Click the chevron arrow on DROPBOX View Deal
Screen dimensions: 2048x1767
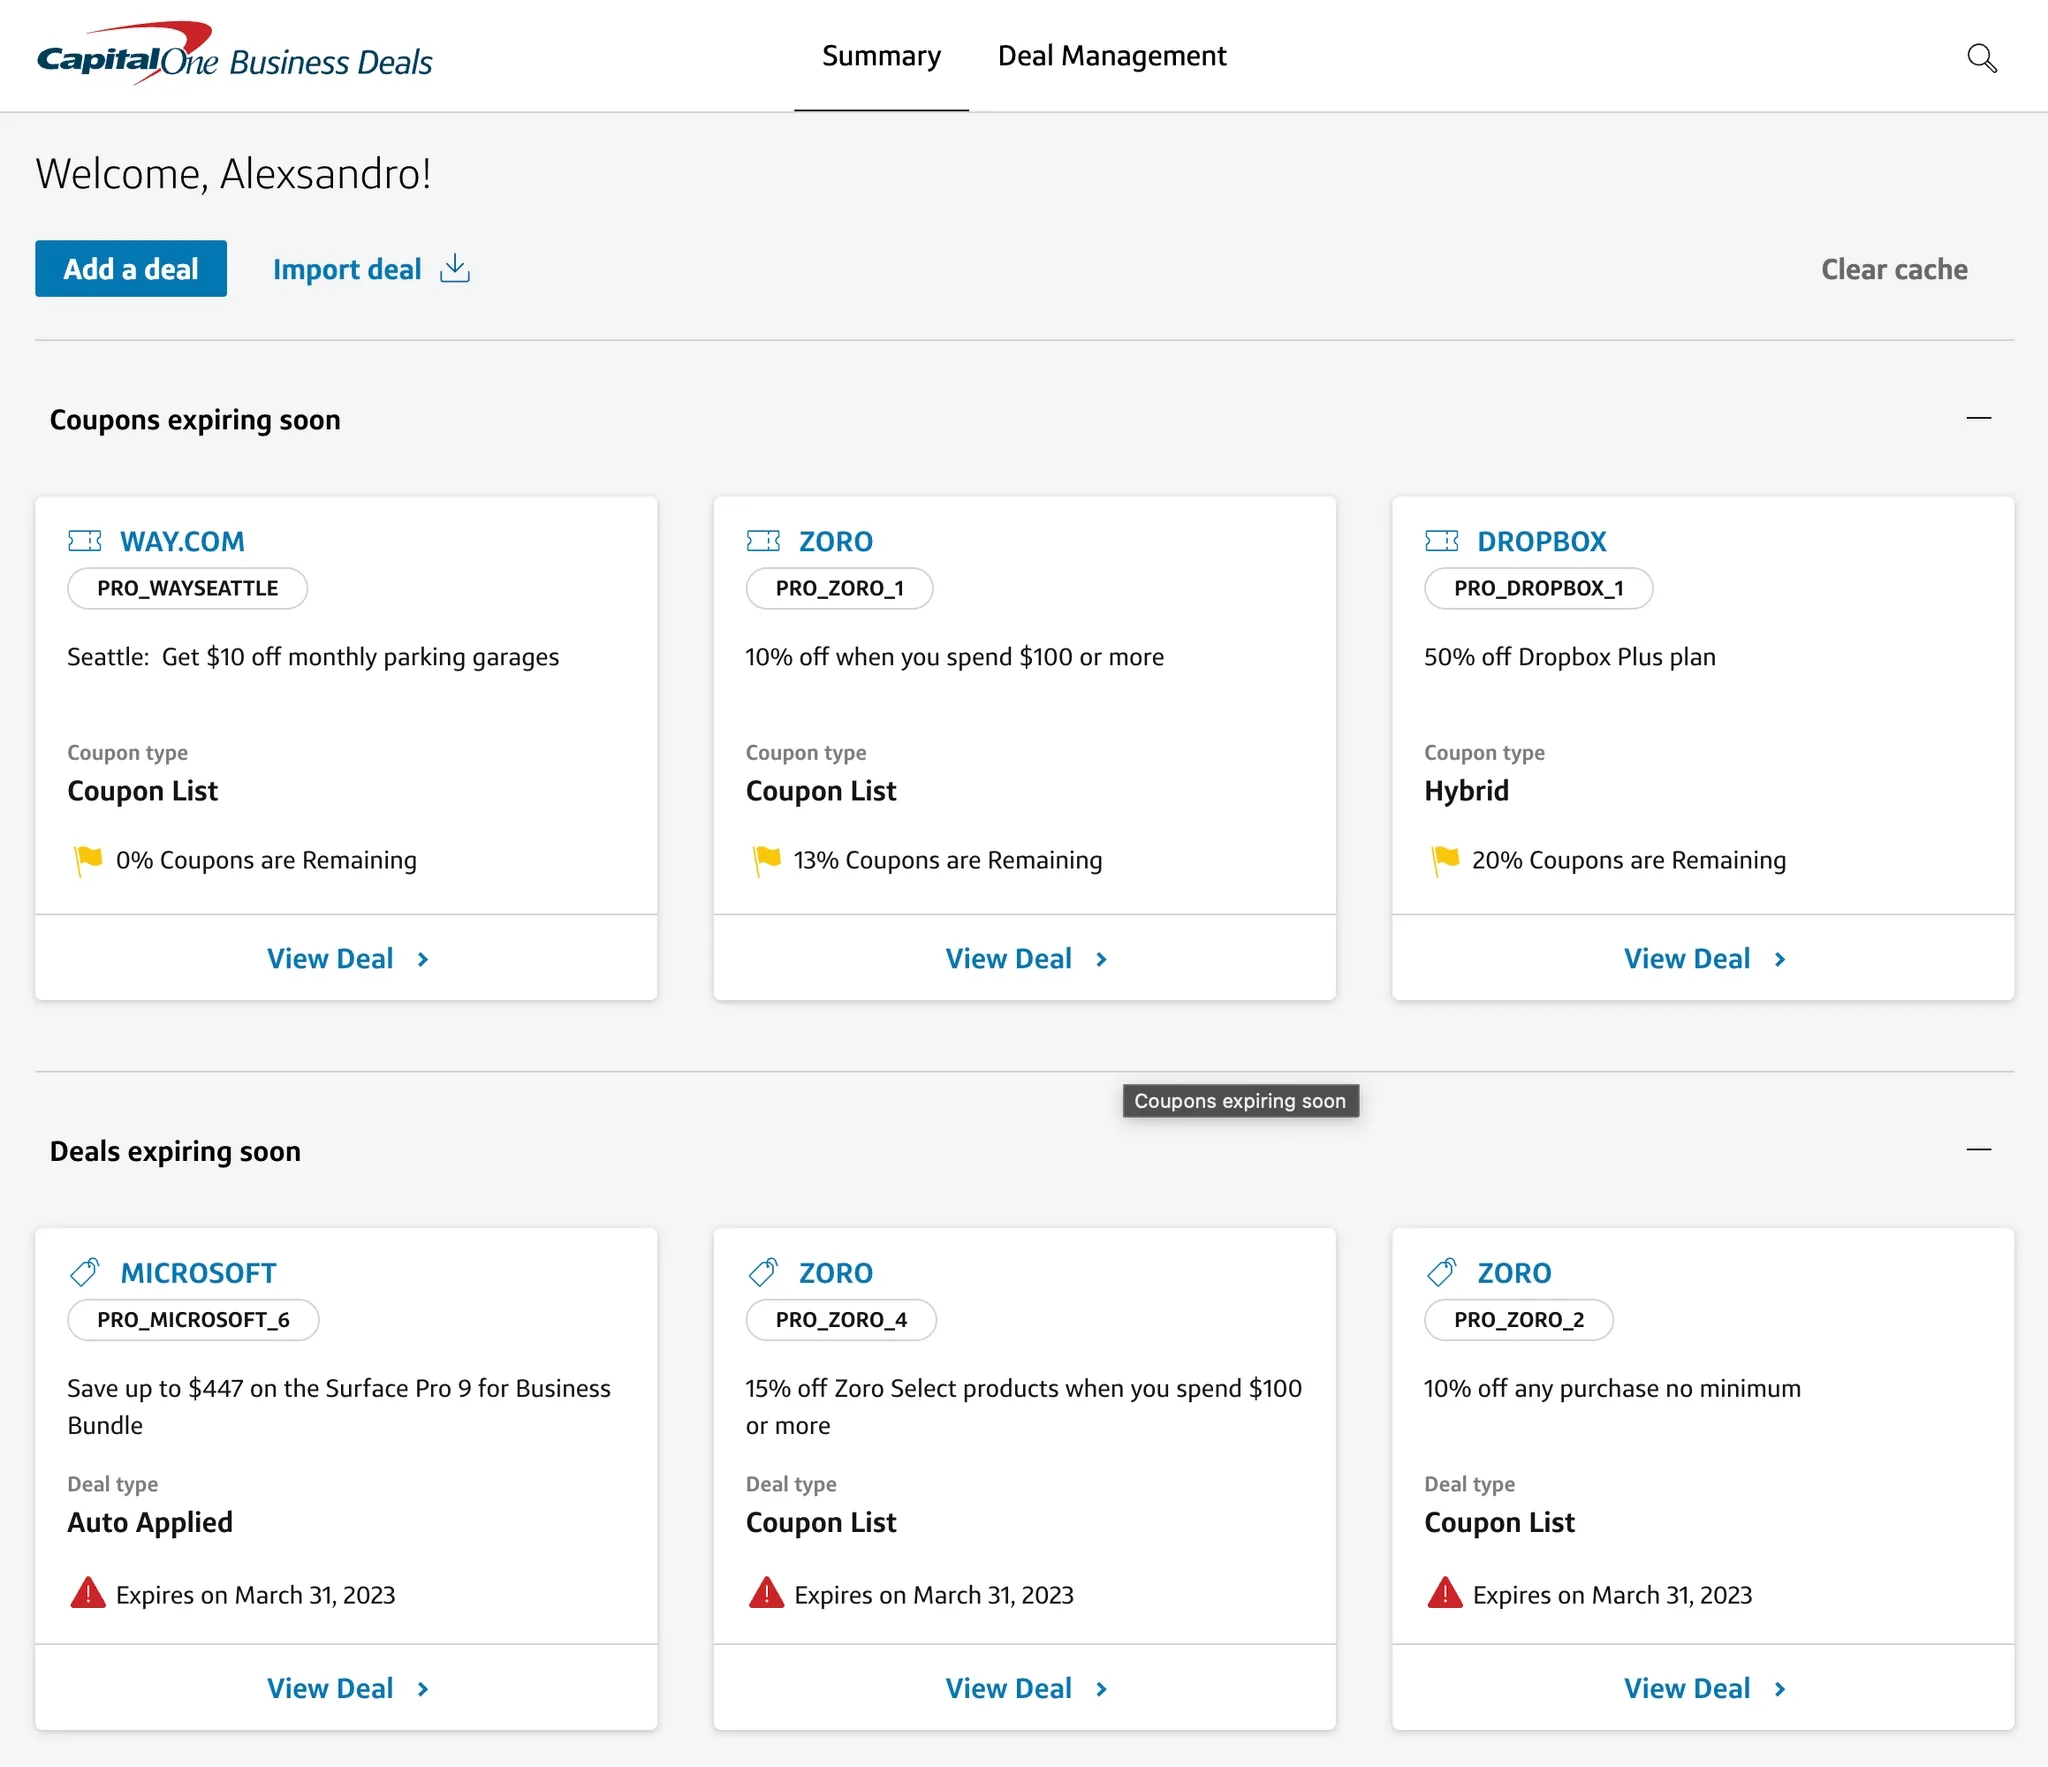pos(1780,959)
